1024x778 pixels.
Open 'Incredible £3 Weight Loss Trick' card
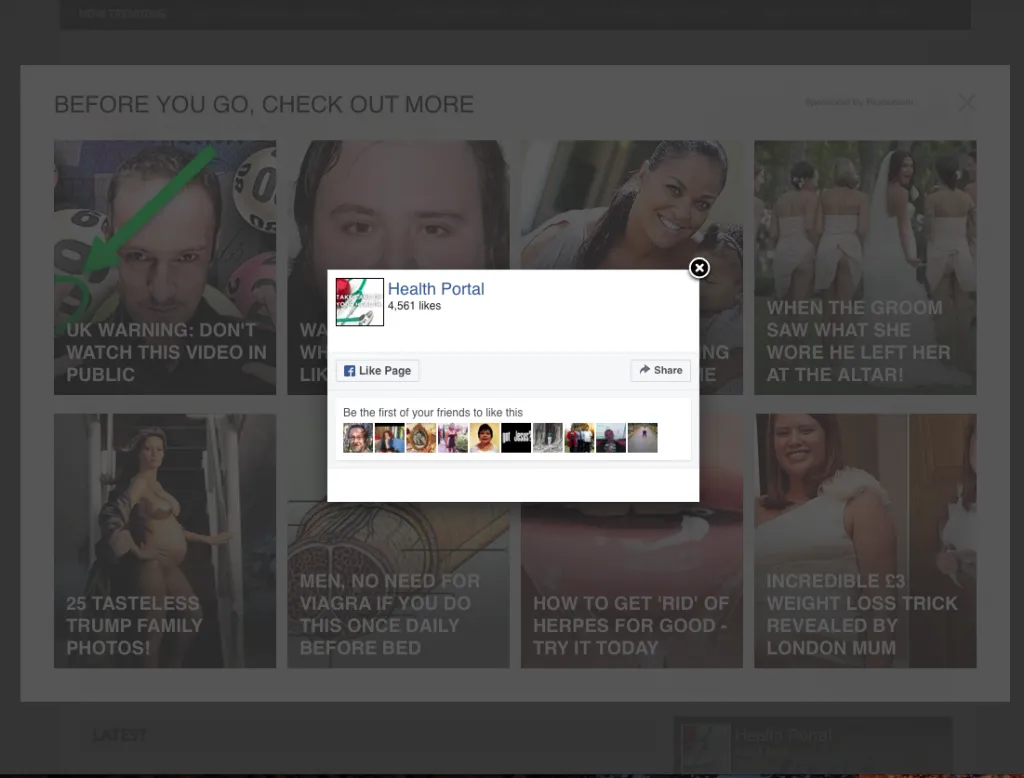pos(865,540)
